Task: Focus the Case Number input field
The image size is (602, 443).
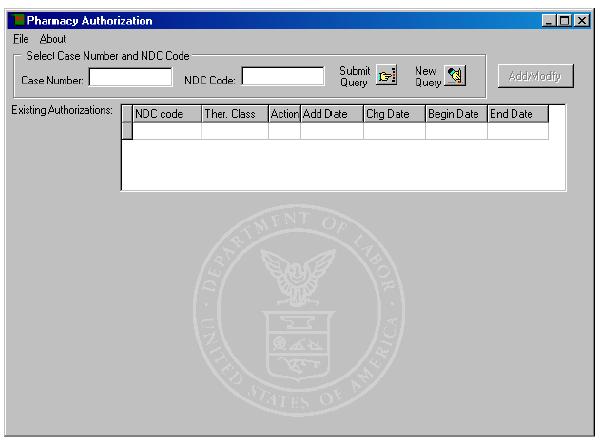Action: (130, 77)
